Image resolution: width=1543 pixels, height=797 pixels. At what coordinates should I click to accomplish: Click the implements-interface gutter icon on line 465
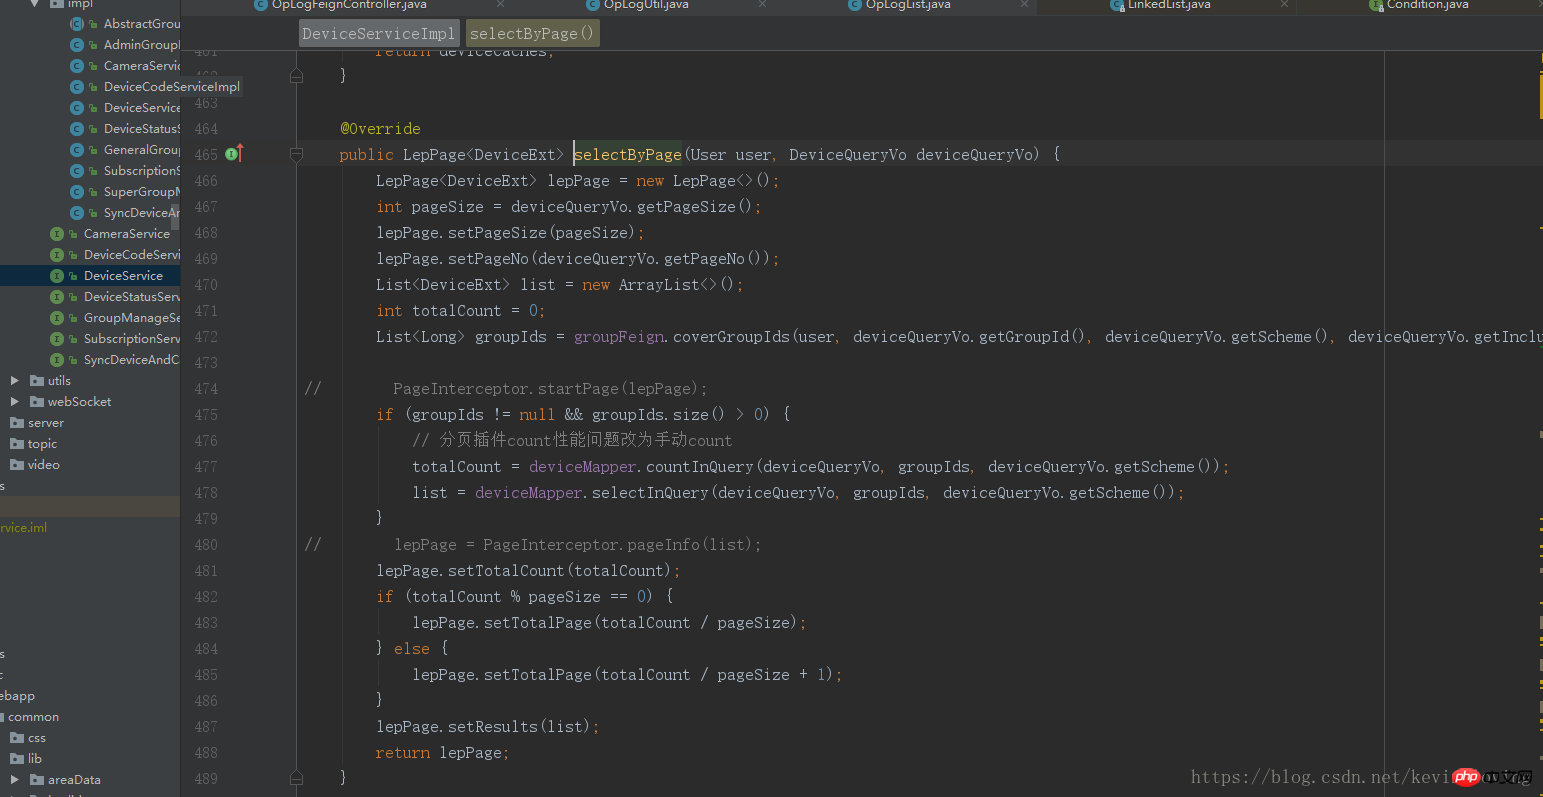[233, 154]
